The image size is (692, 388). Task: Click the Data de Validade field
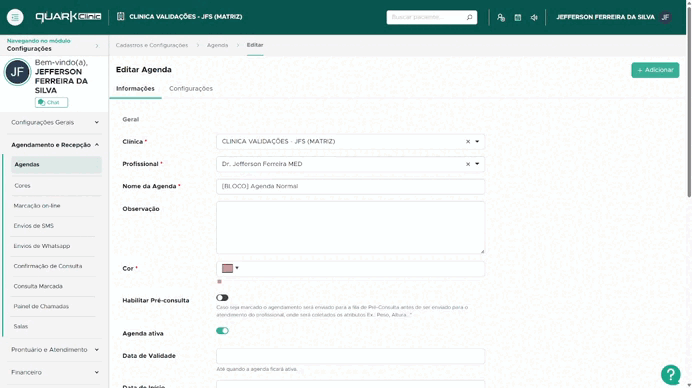click(x=350, y=356)
